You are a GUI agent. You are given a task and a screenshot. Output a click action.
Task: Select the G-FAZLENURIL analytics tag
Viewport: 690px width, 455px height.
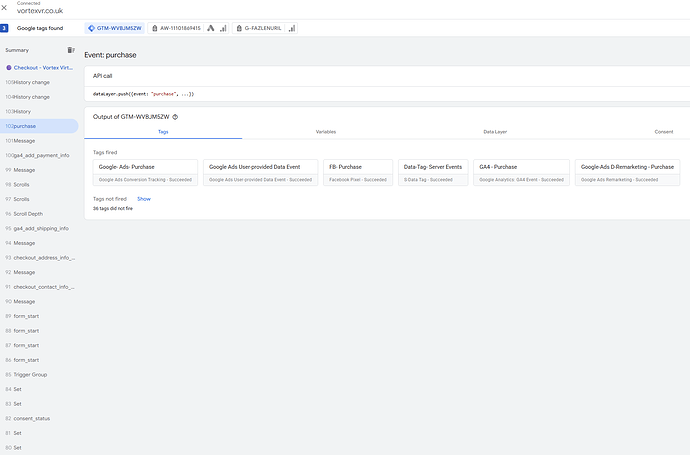[264, 28]
